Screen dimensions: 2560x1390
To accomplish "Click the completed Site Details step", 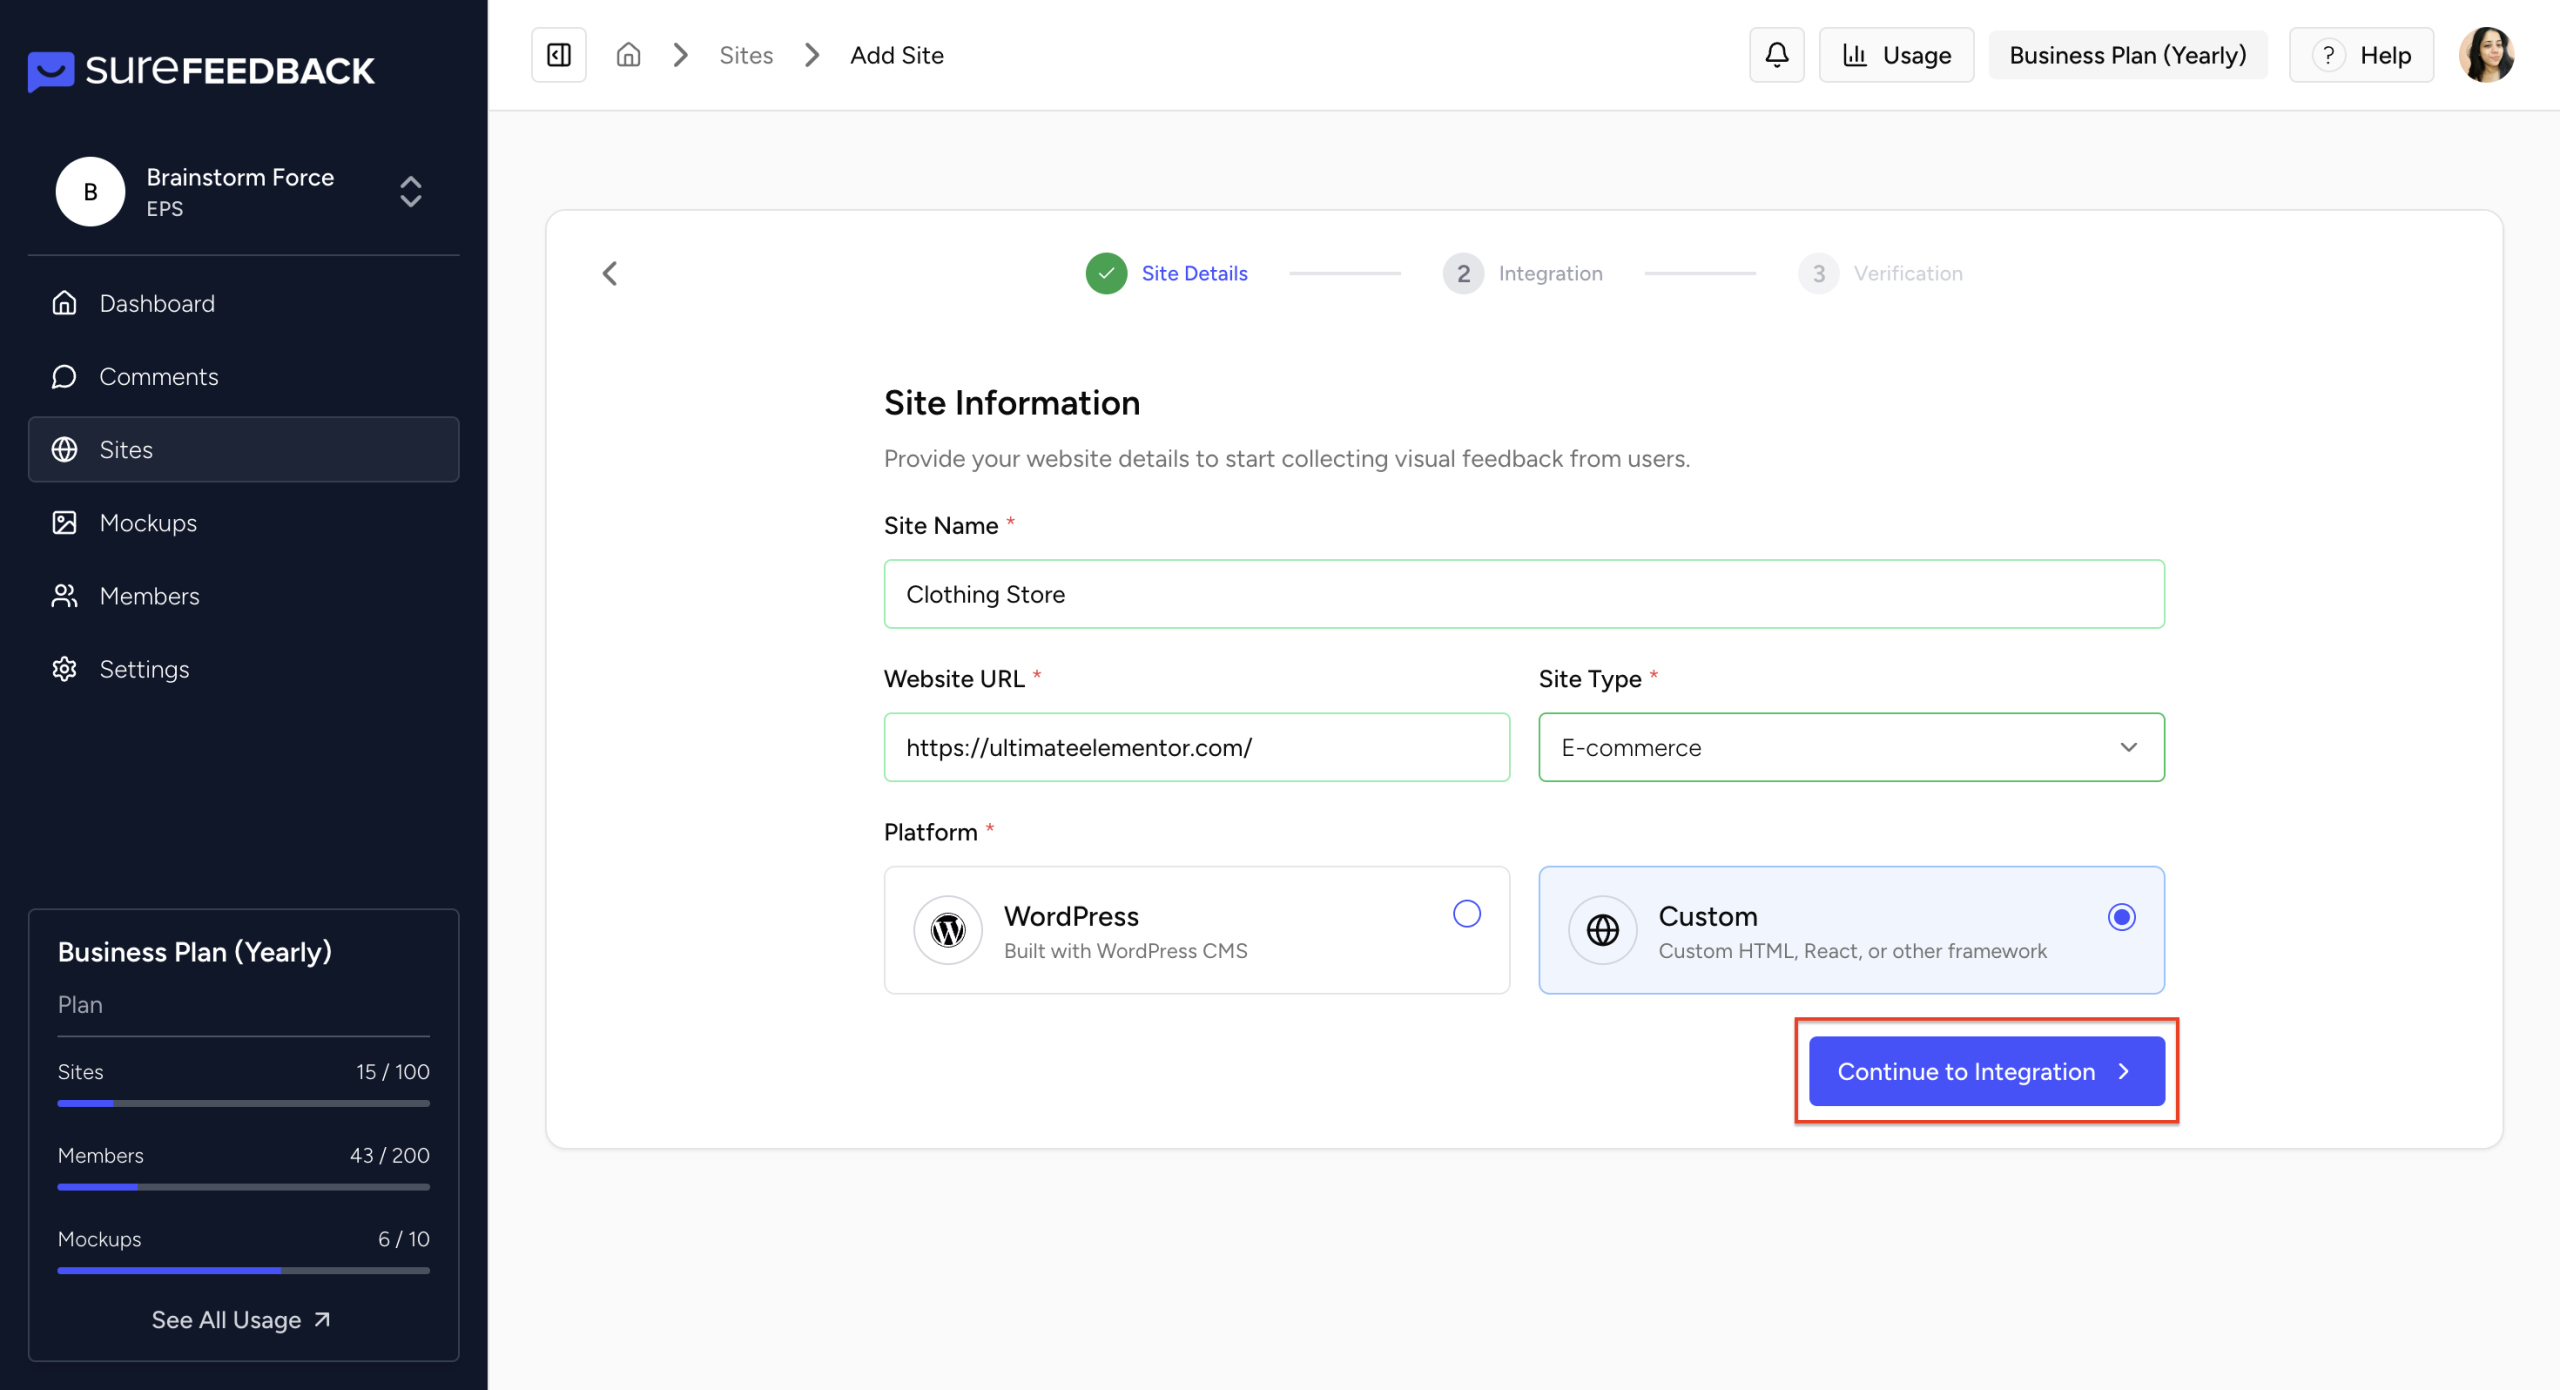I will [1167, 273].
